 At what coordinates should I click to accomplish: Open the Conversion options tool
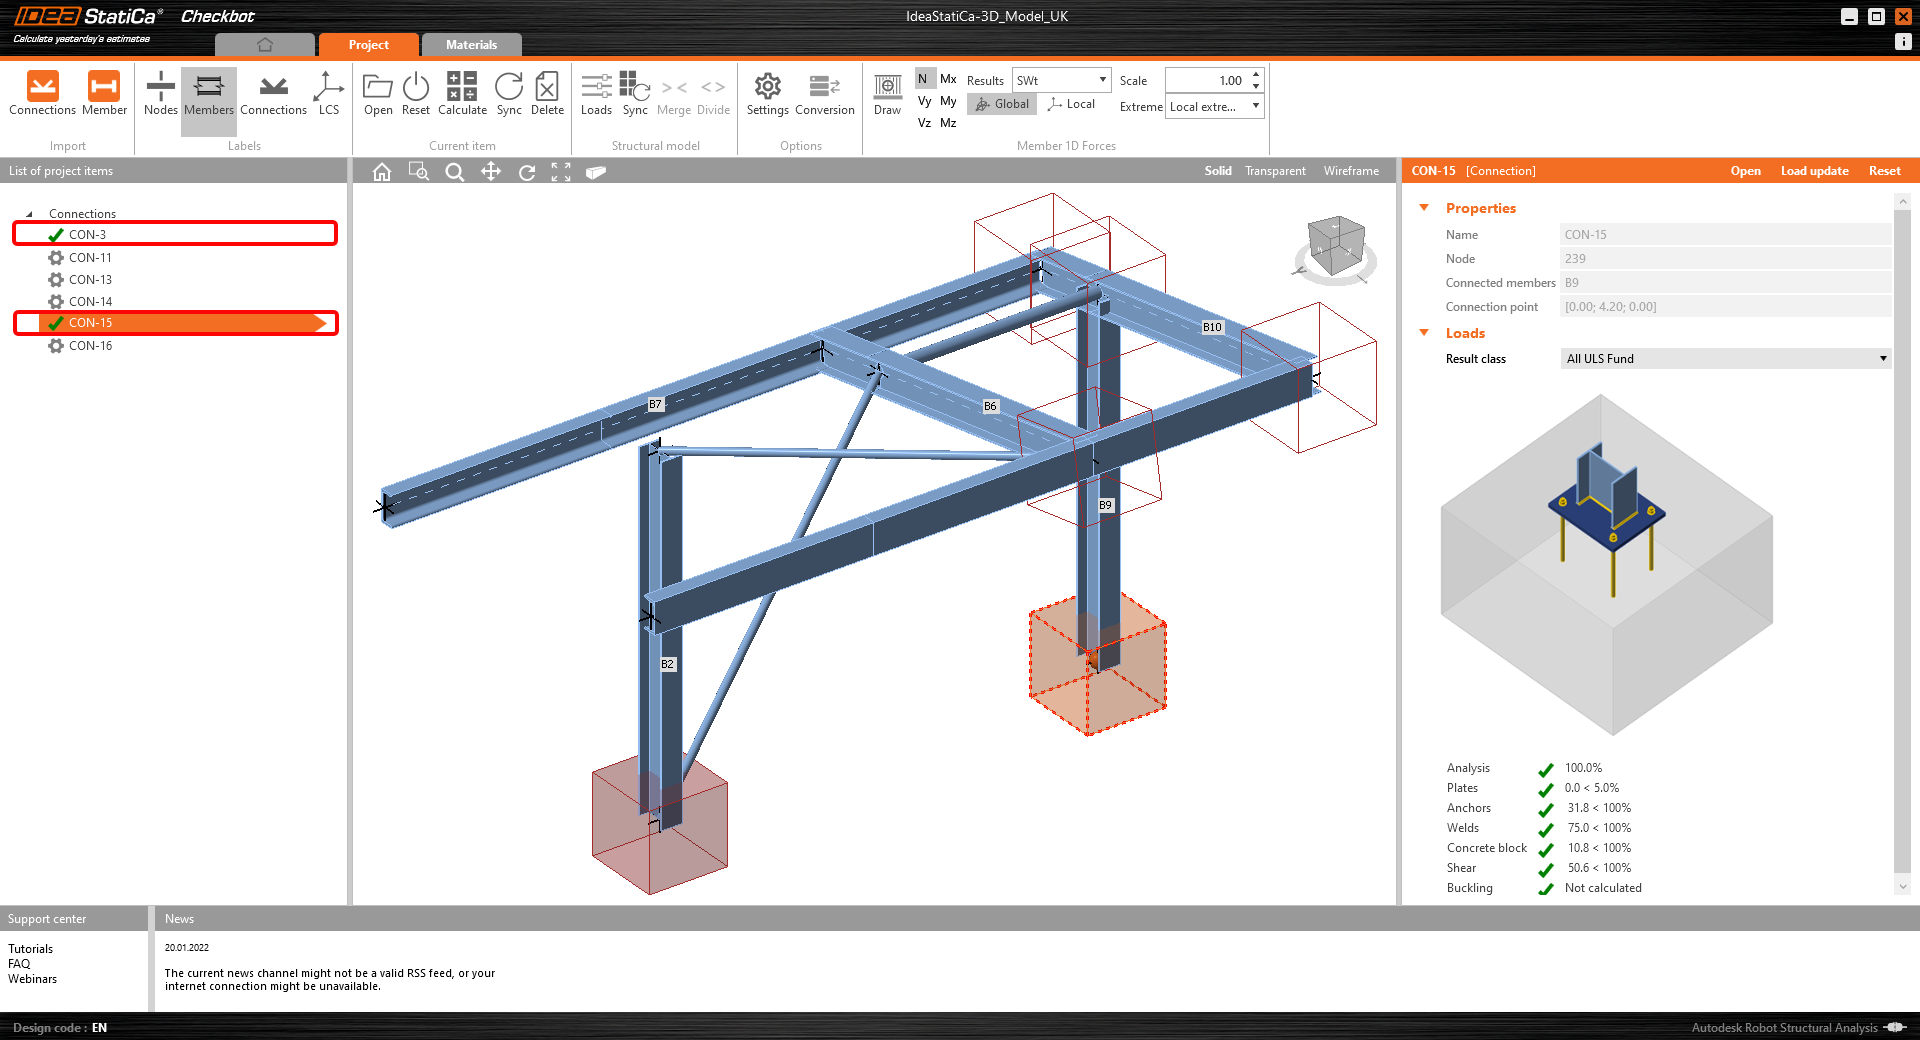point(823,95)
